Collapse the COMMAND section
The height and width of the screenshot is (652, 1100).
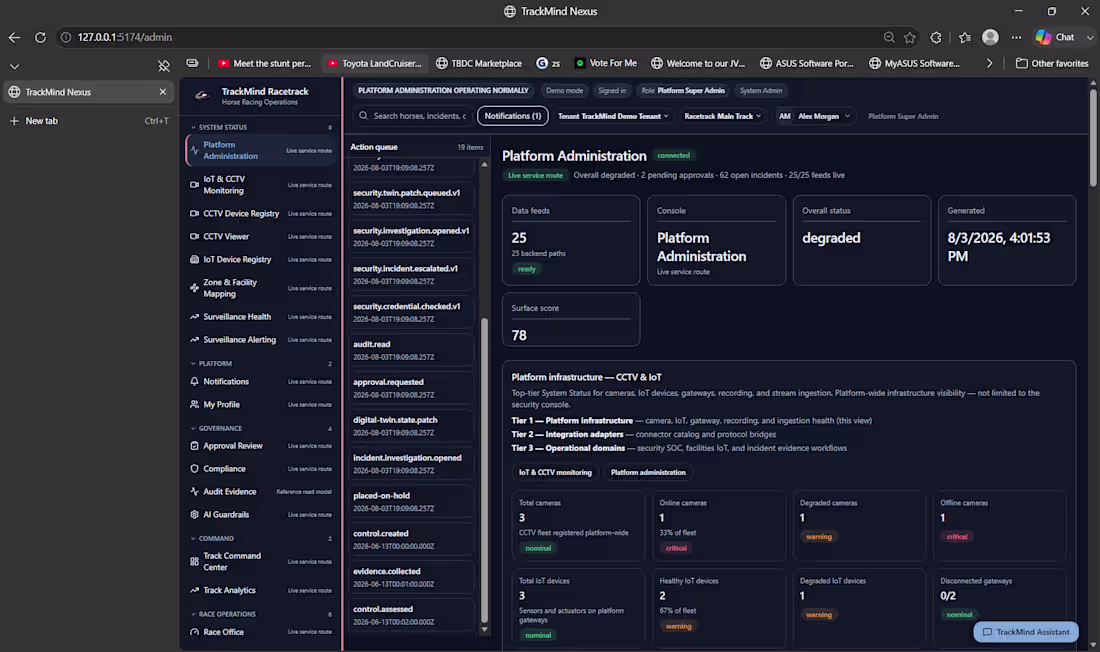pyautogui.click(x=194, y=538)
